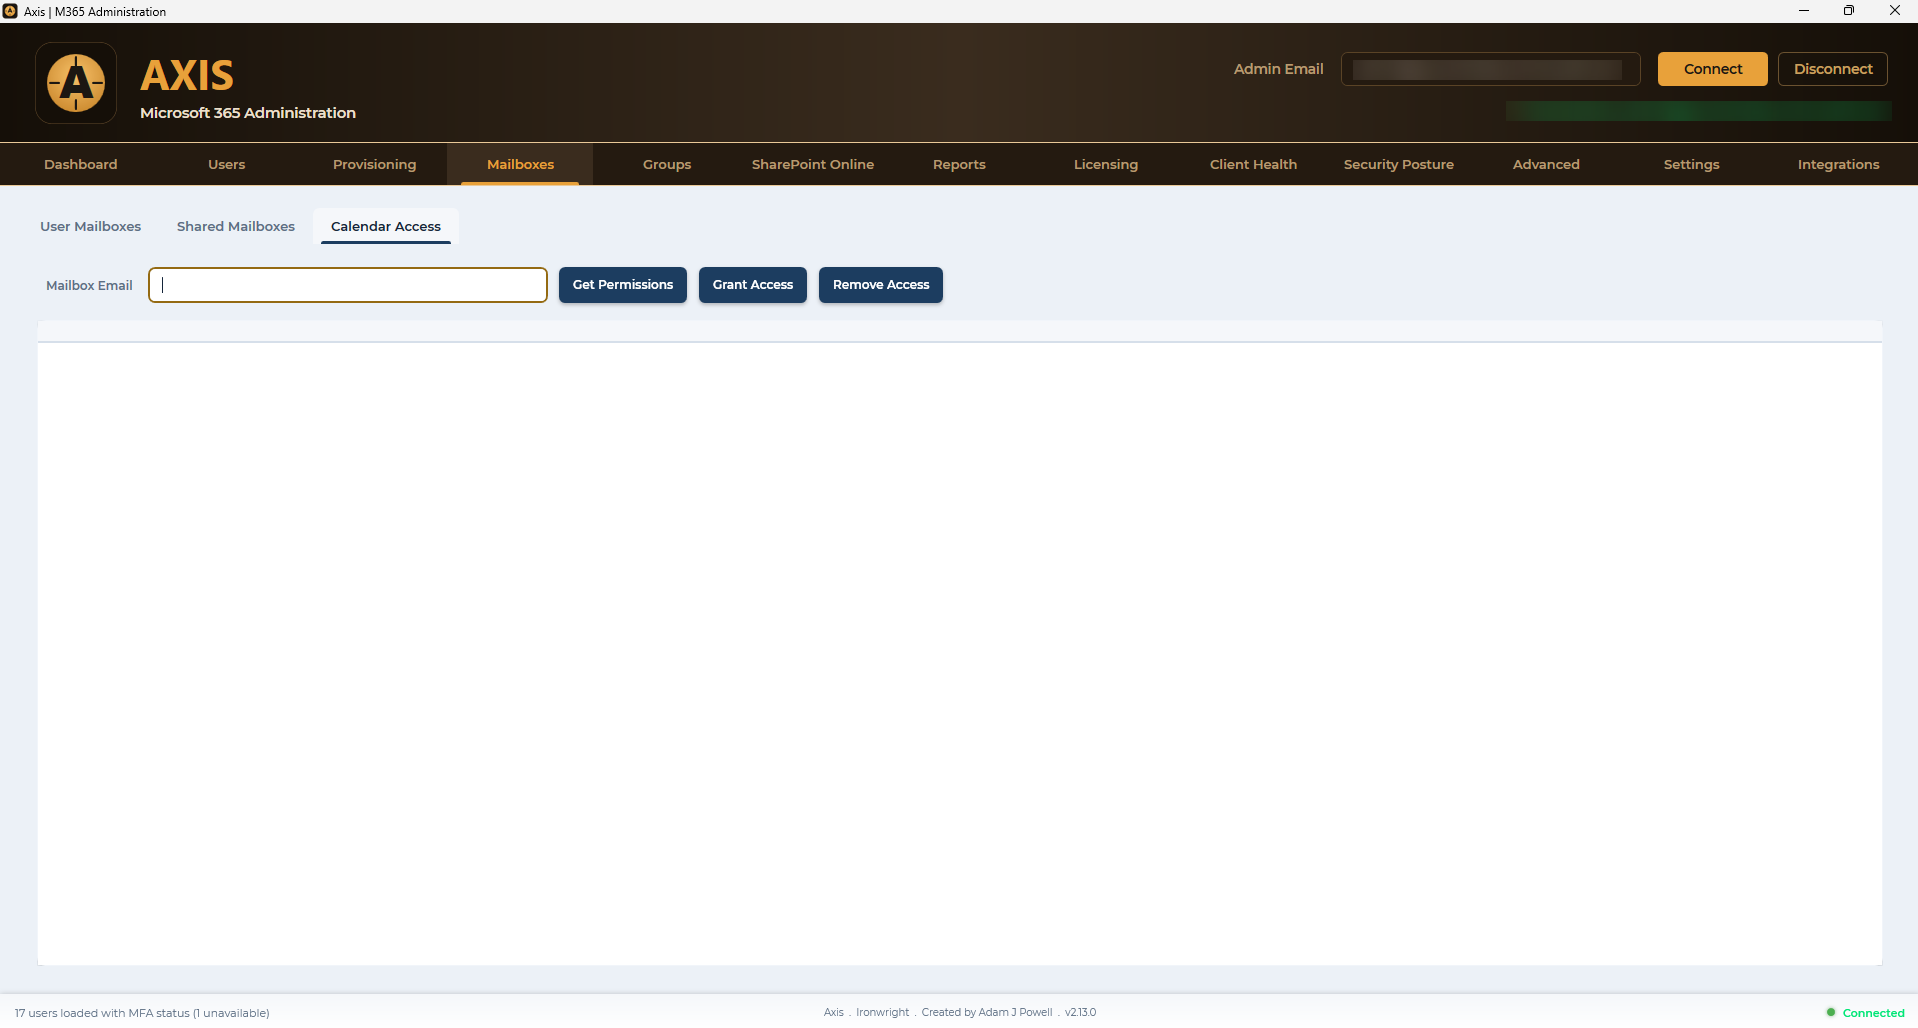The width and height of the screenshot is (1918, 1028).
Task: Open the Security Posture tab
Action: click(x=1399, y=164)
